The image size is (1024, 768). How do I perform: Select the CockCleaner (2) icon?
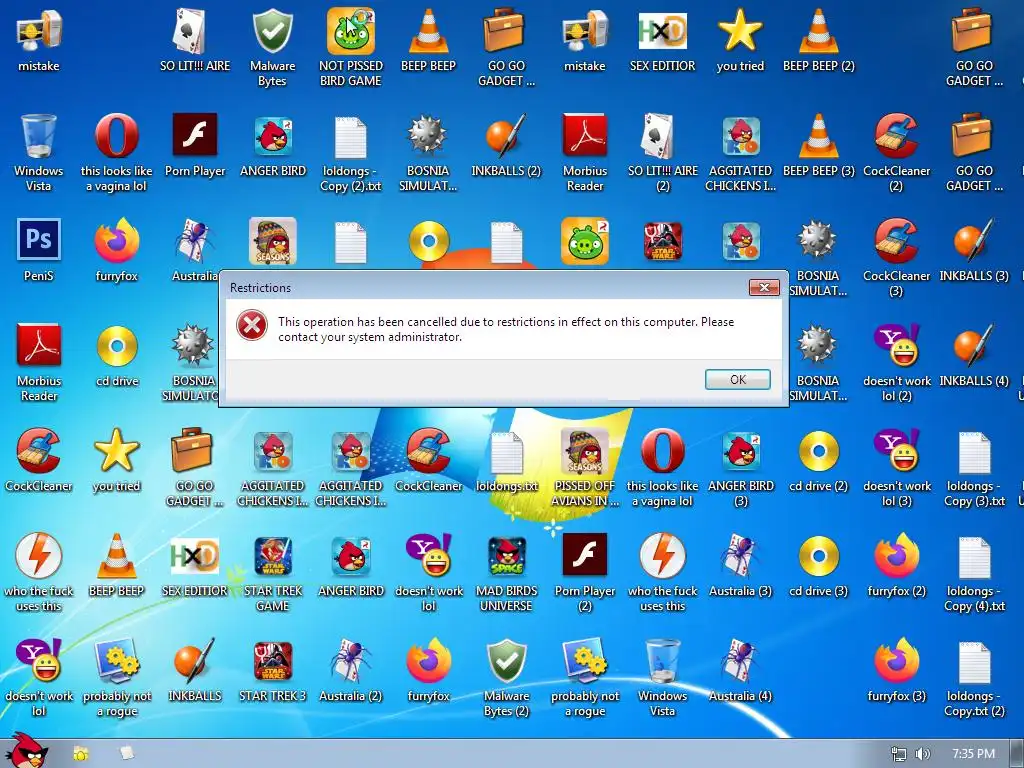[x=897, y=136]
